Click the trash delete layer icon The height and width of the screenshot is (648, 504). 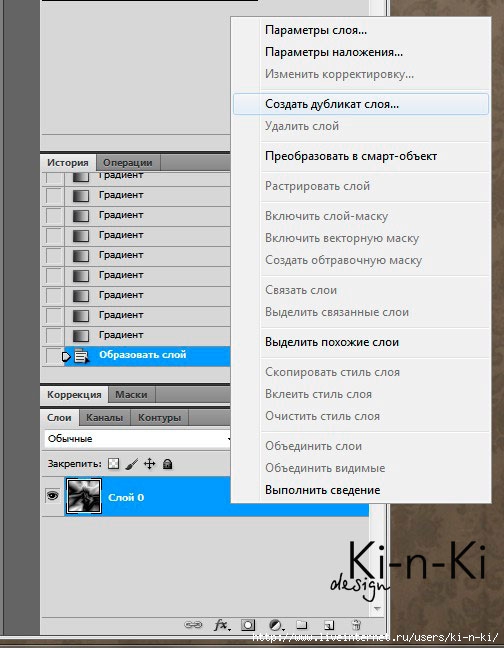[356, 624]
